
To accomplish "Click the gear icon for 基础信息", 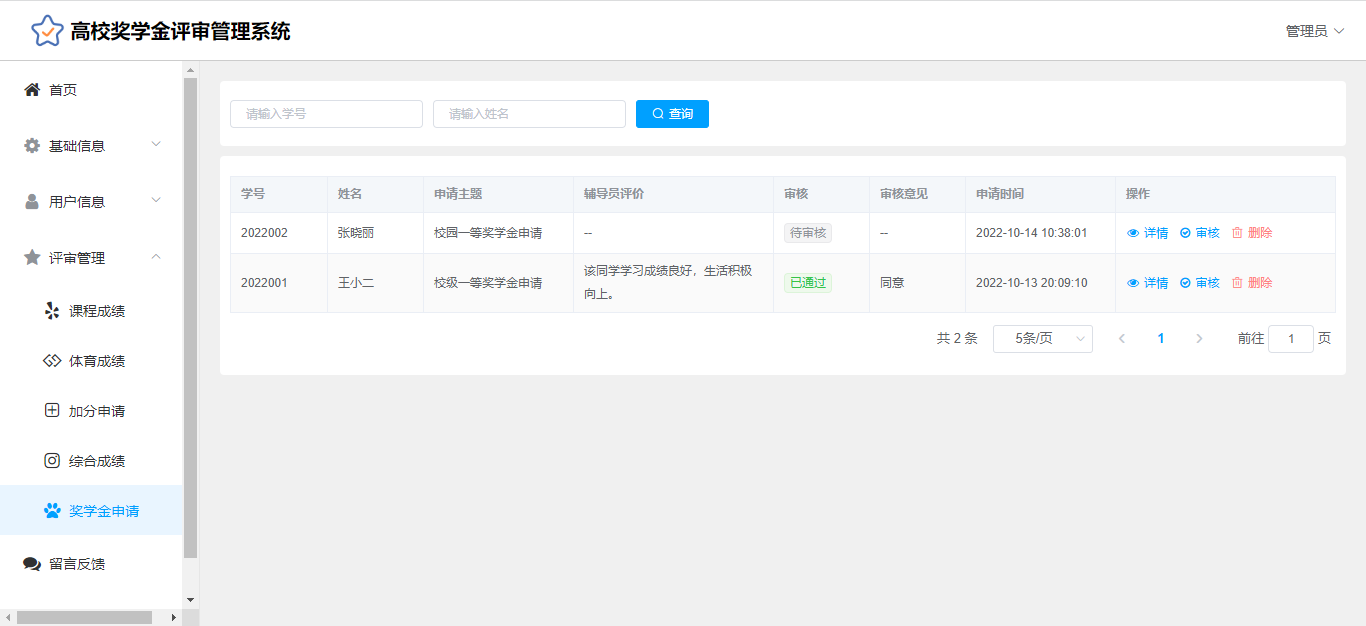I will (x=32, y=146).
